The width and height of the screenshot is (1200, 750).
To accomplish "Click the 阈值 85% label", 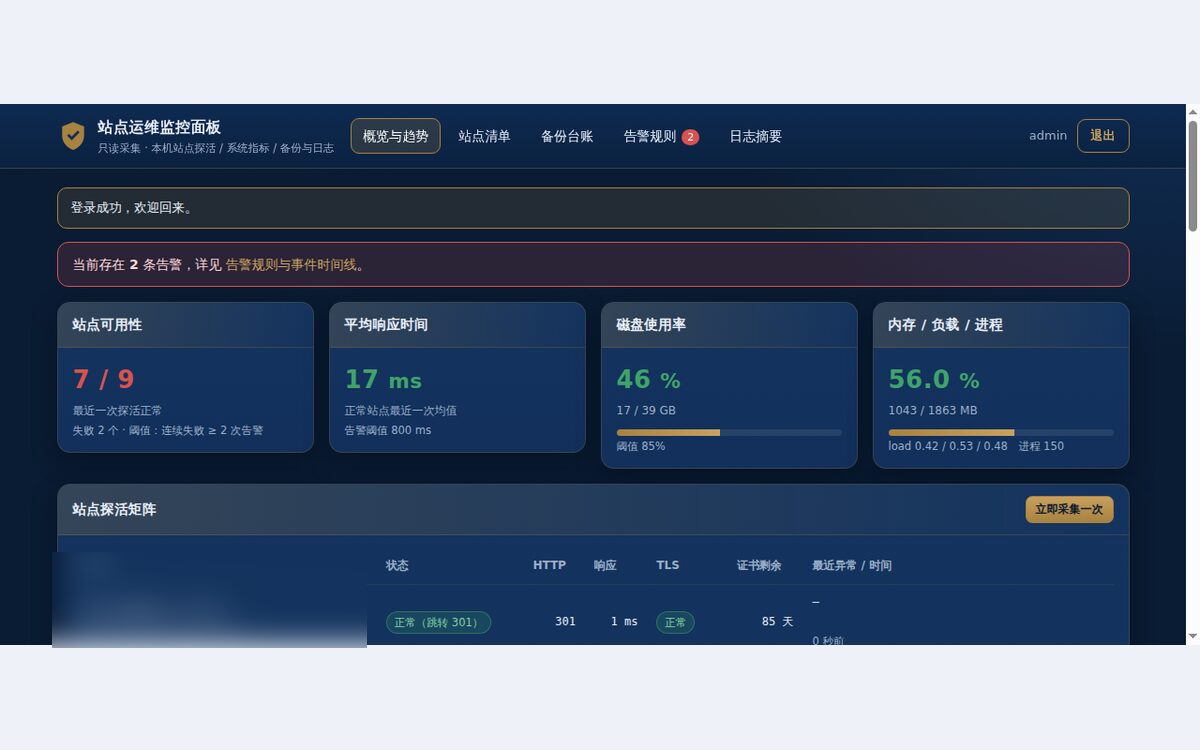I will pyautogui.click(x=641, y=446).
